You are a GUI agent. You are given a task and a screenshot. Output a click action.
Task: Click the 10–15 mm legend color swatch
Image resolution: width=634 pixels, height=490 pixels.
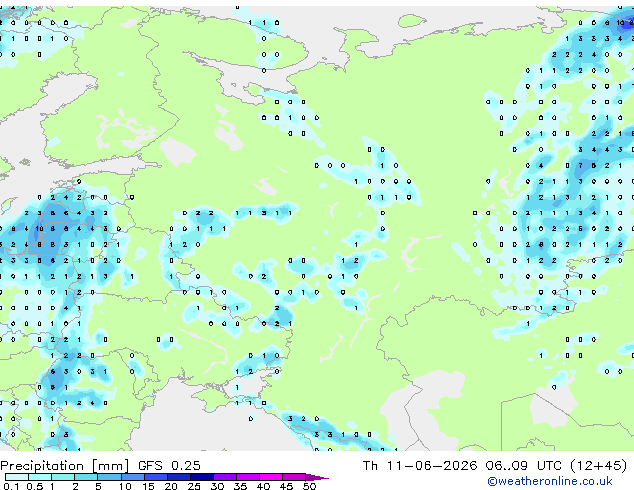point(133,477)
